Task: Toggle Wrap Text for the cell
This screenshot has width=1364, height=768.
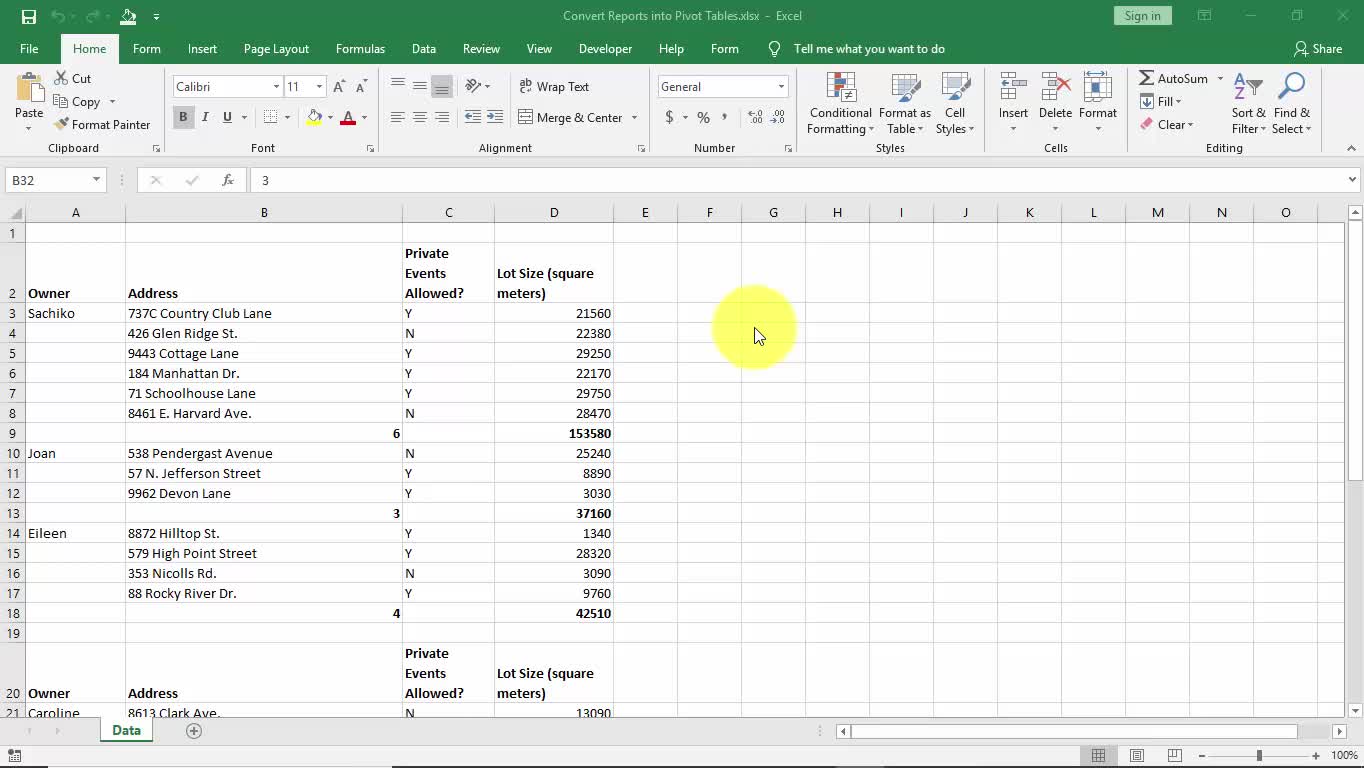Action: click(554, 87)
